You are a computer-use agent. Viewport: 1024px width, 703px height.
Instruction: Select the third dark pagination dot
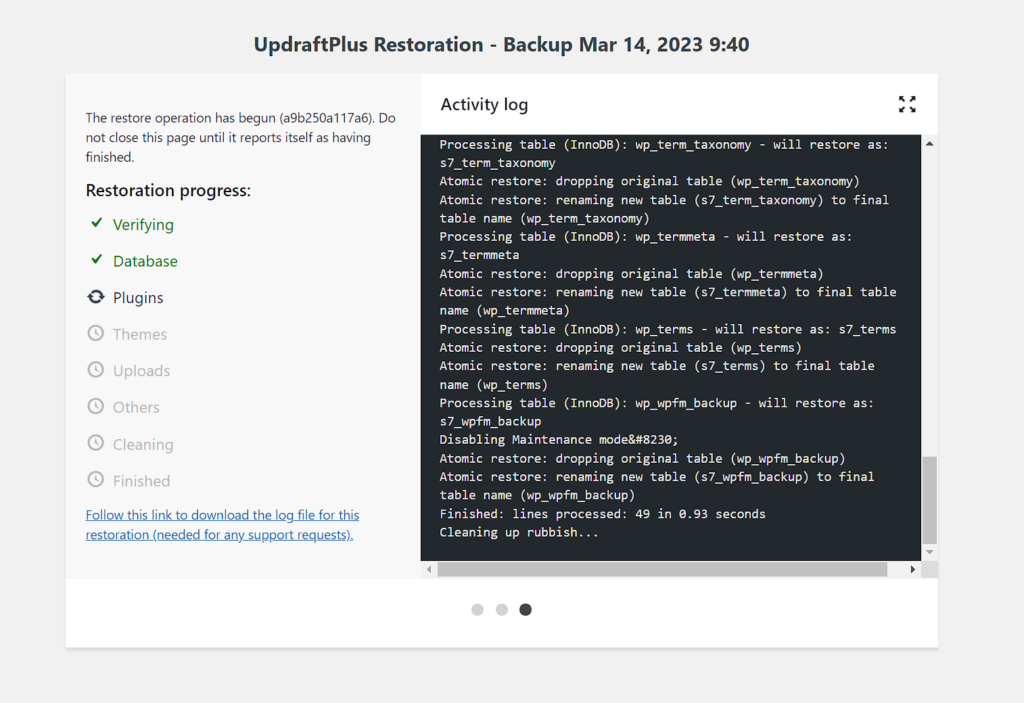pyautogui.click(x=526, y=609)
